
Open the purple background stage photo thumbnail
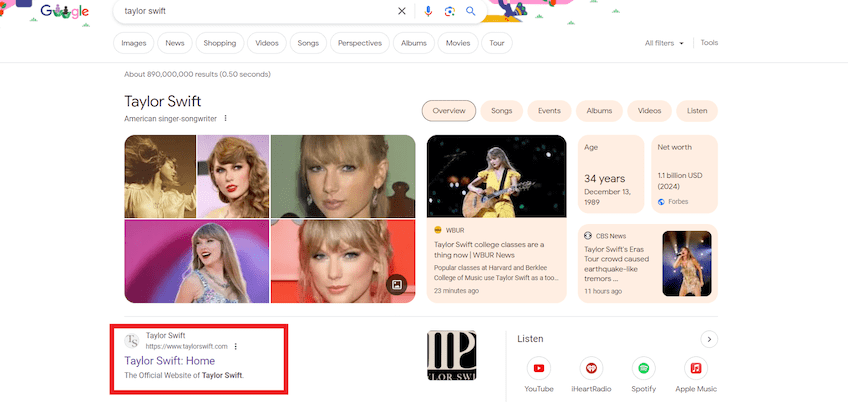[197, 261]
